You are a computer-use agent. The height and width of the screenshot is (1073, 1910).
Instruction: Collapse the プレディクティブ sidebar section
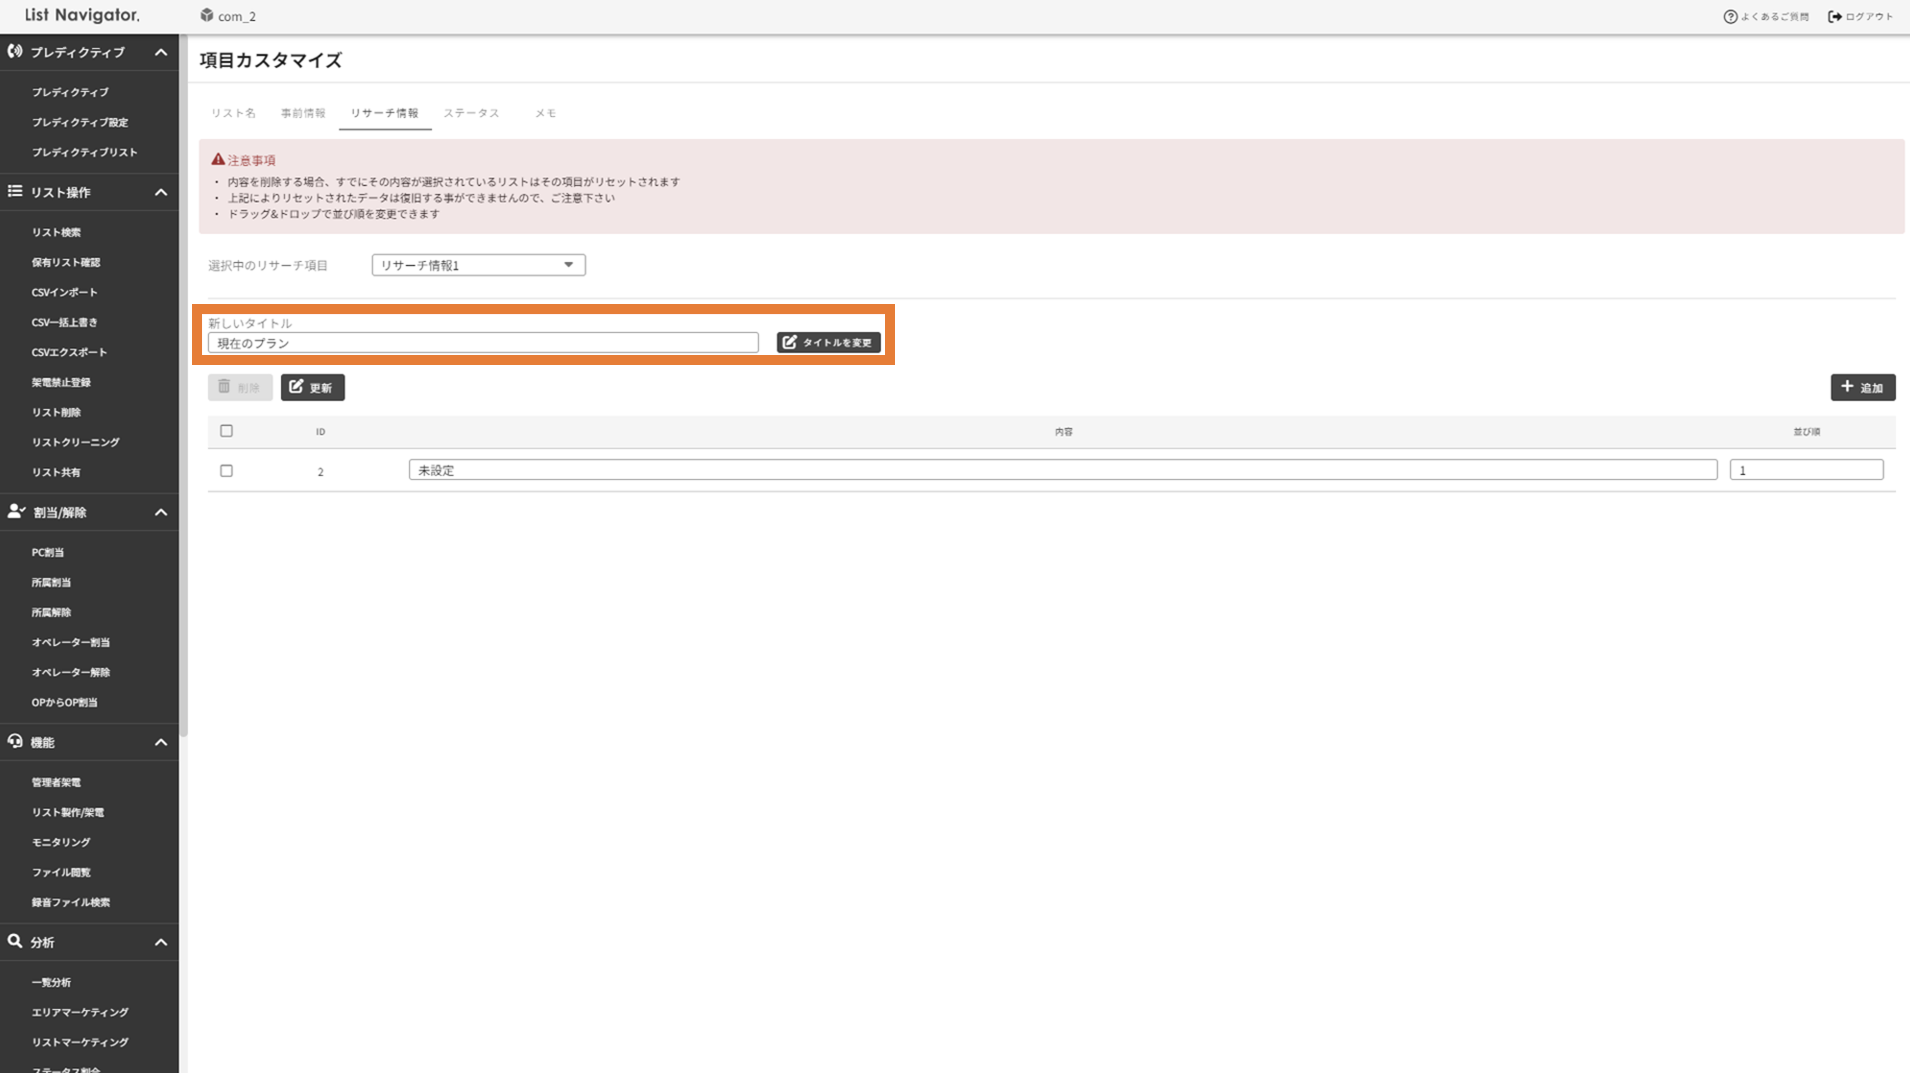(161, 52)
